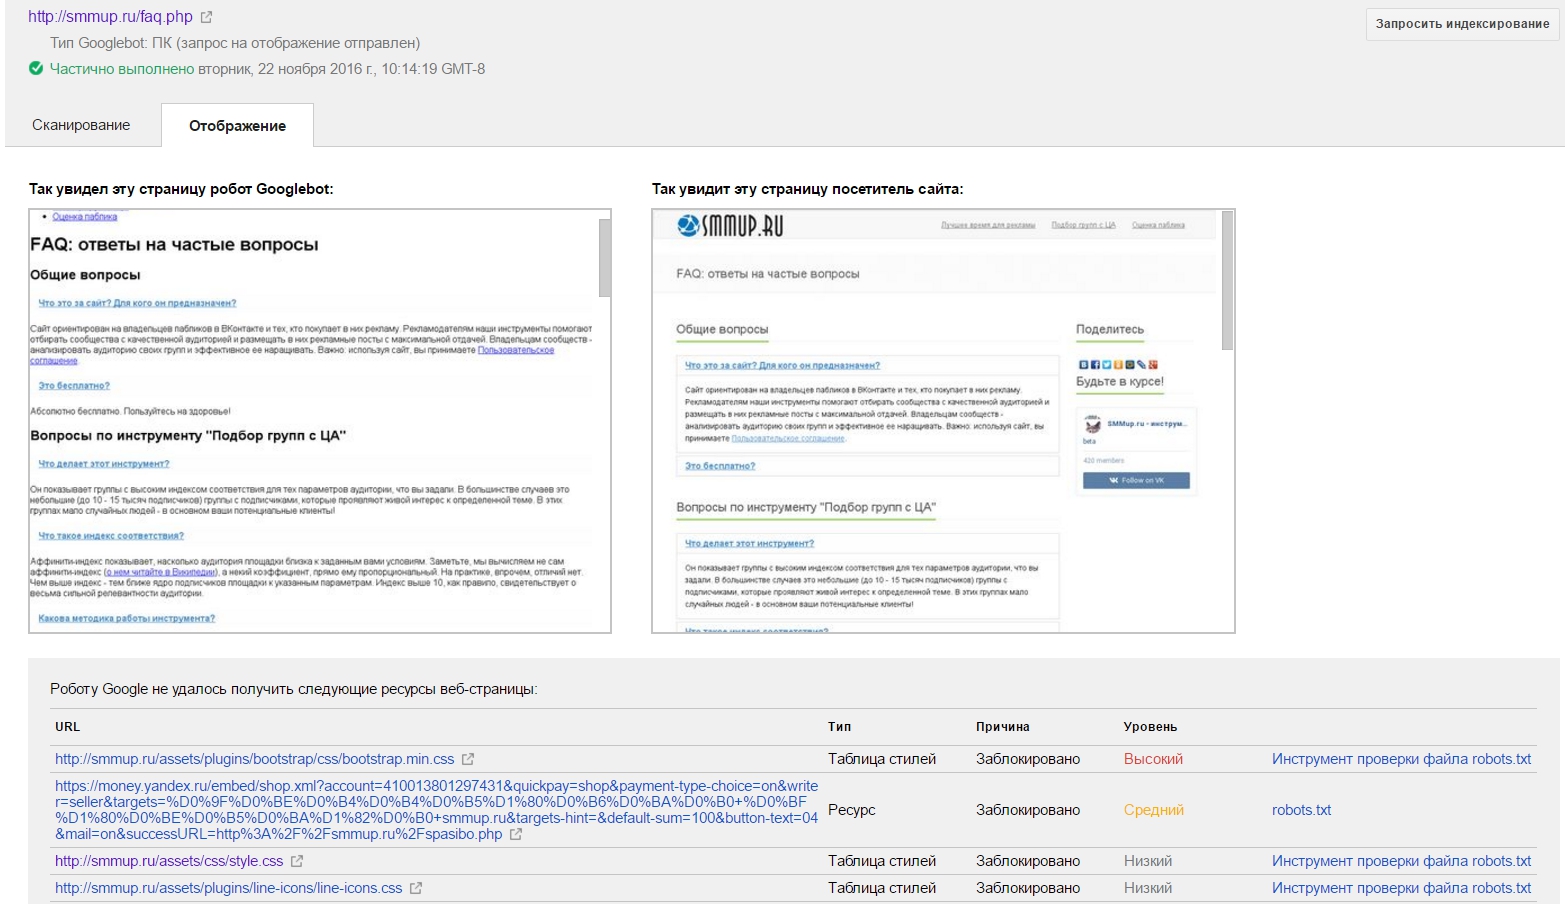This screenshot has height=904, width=1565.
Task: Open robots.txt checker for bootstrap.min.css row
Action: 1401,759
